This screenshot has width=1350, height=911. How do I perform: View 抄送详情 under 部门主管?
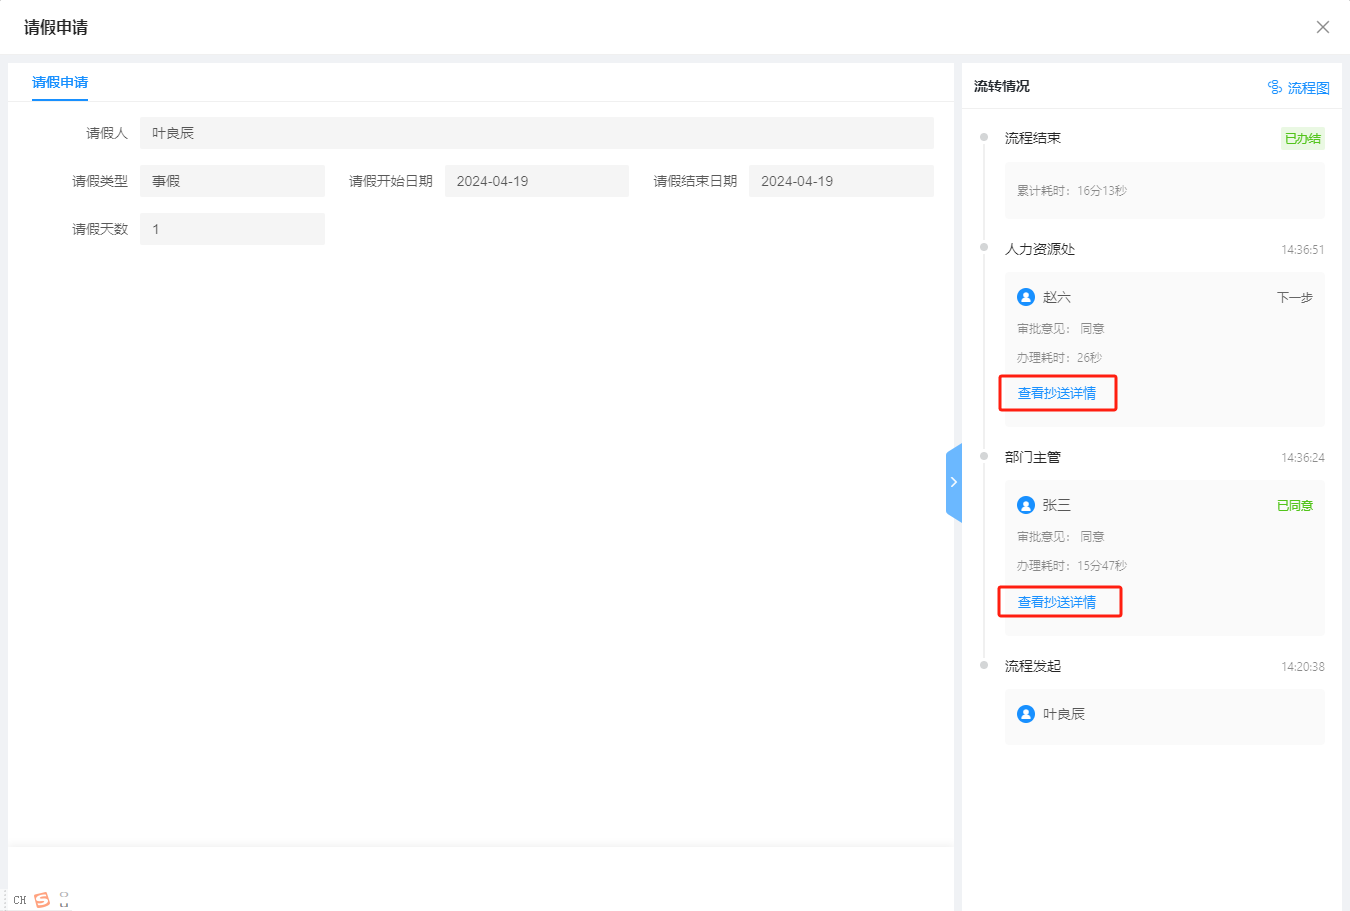pyautogui.click(x=1057, y=602)
